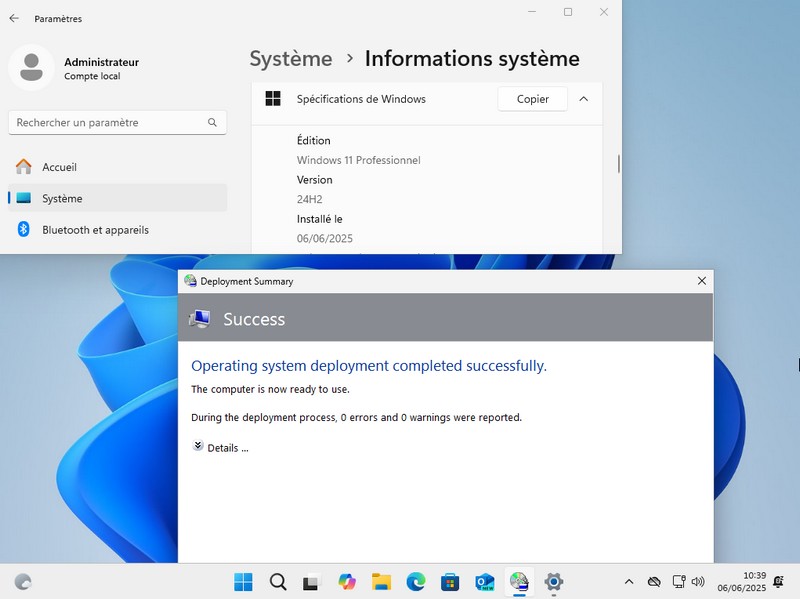800x599 pixels.
Task: Click the Settings gear icon in taskbar
Action: point(553,581)
